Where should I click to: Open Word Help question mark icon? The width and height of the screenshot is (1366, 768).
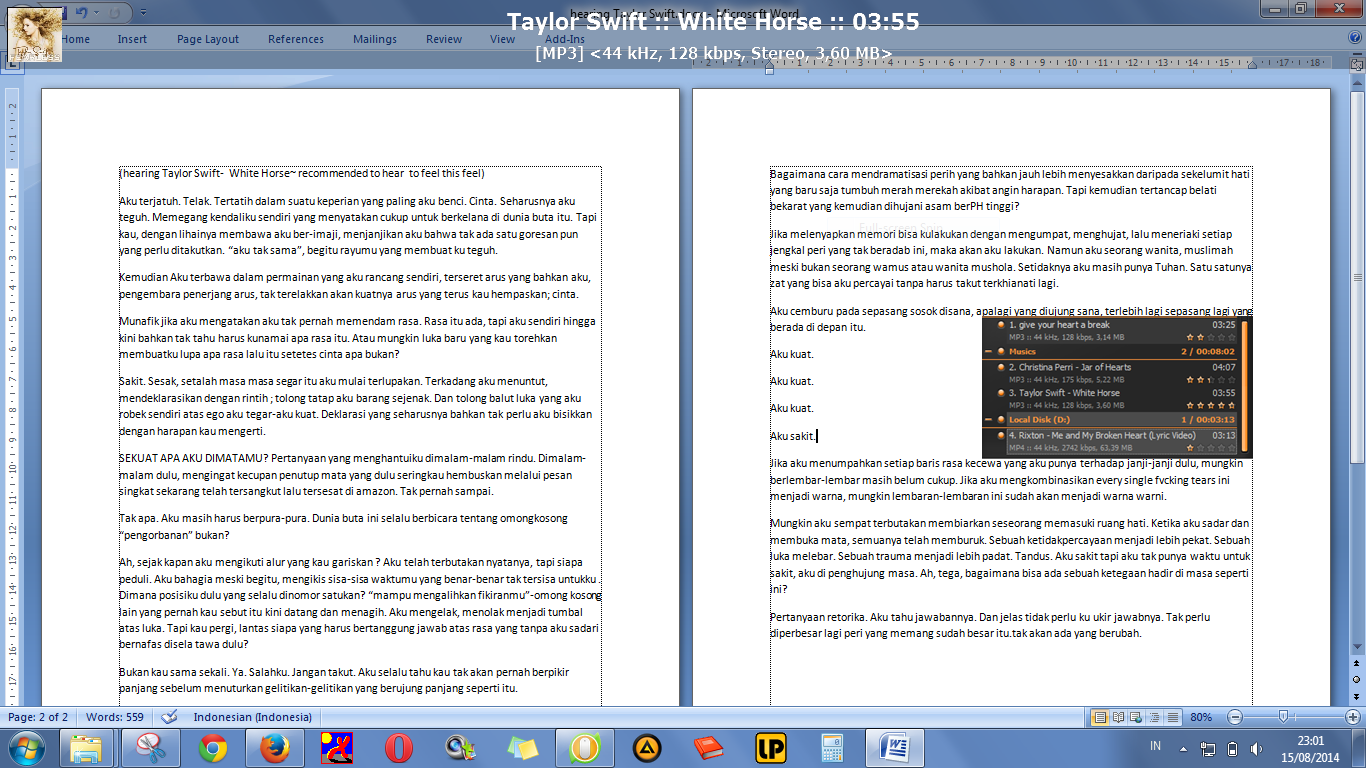tap(1353, 39)
